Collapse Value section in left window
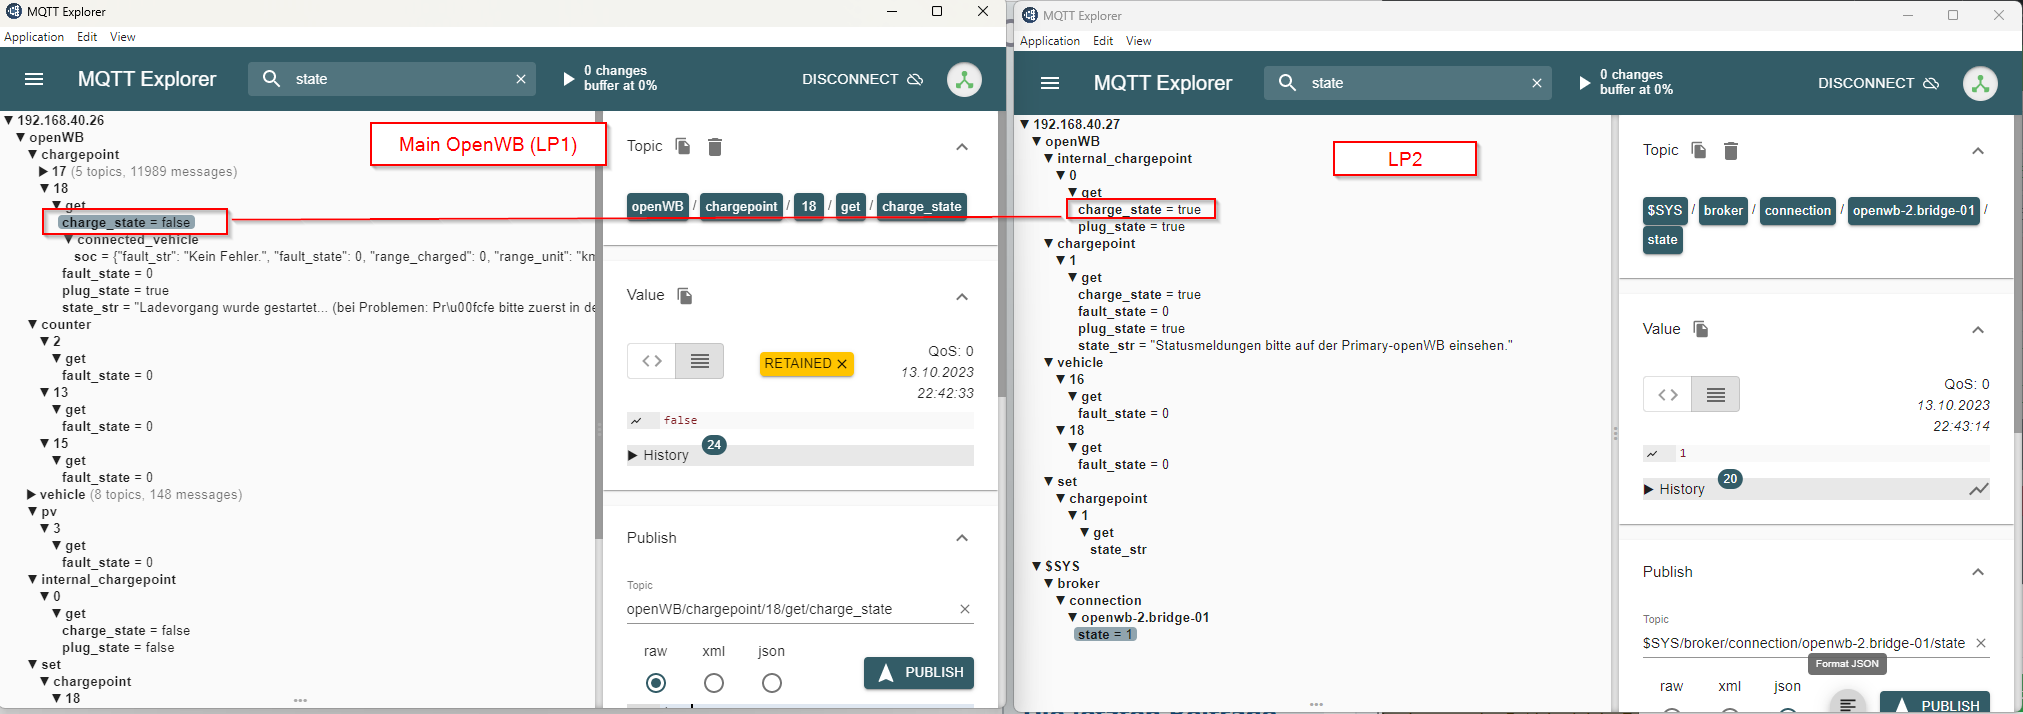This screenshot has height=714, width=2023. tap(962, 297)
